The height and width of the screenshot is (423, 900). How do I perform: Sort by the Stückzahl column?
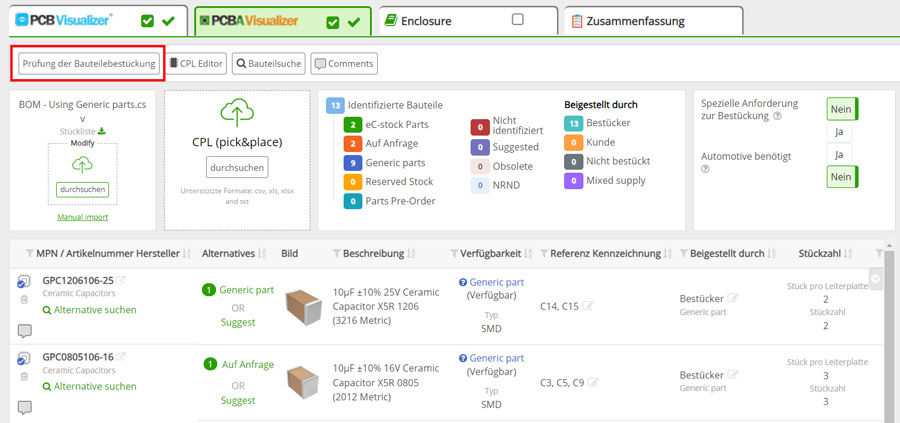click(849, 254)
